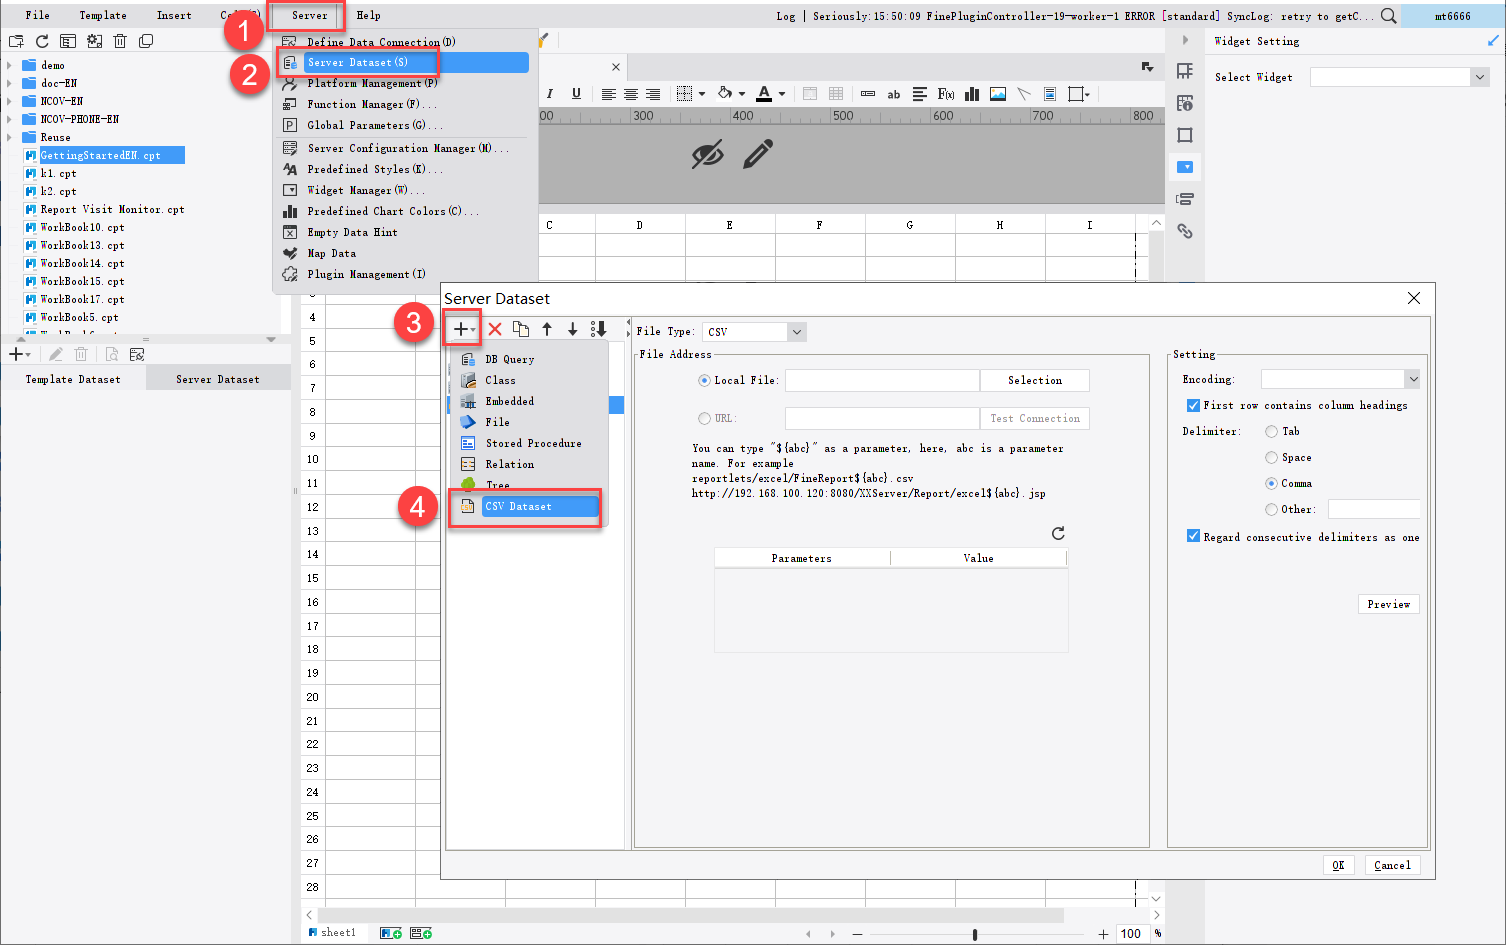Expand the Reuse folder

click(10, 137)
